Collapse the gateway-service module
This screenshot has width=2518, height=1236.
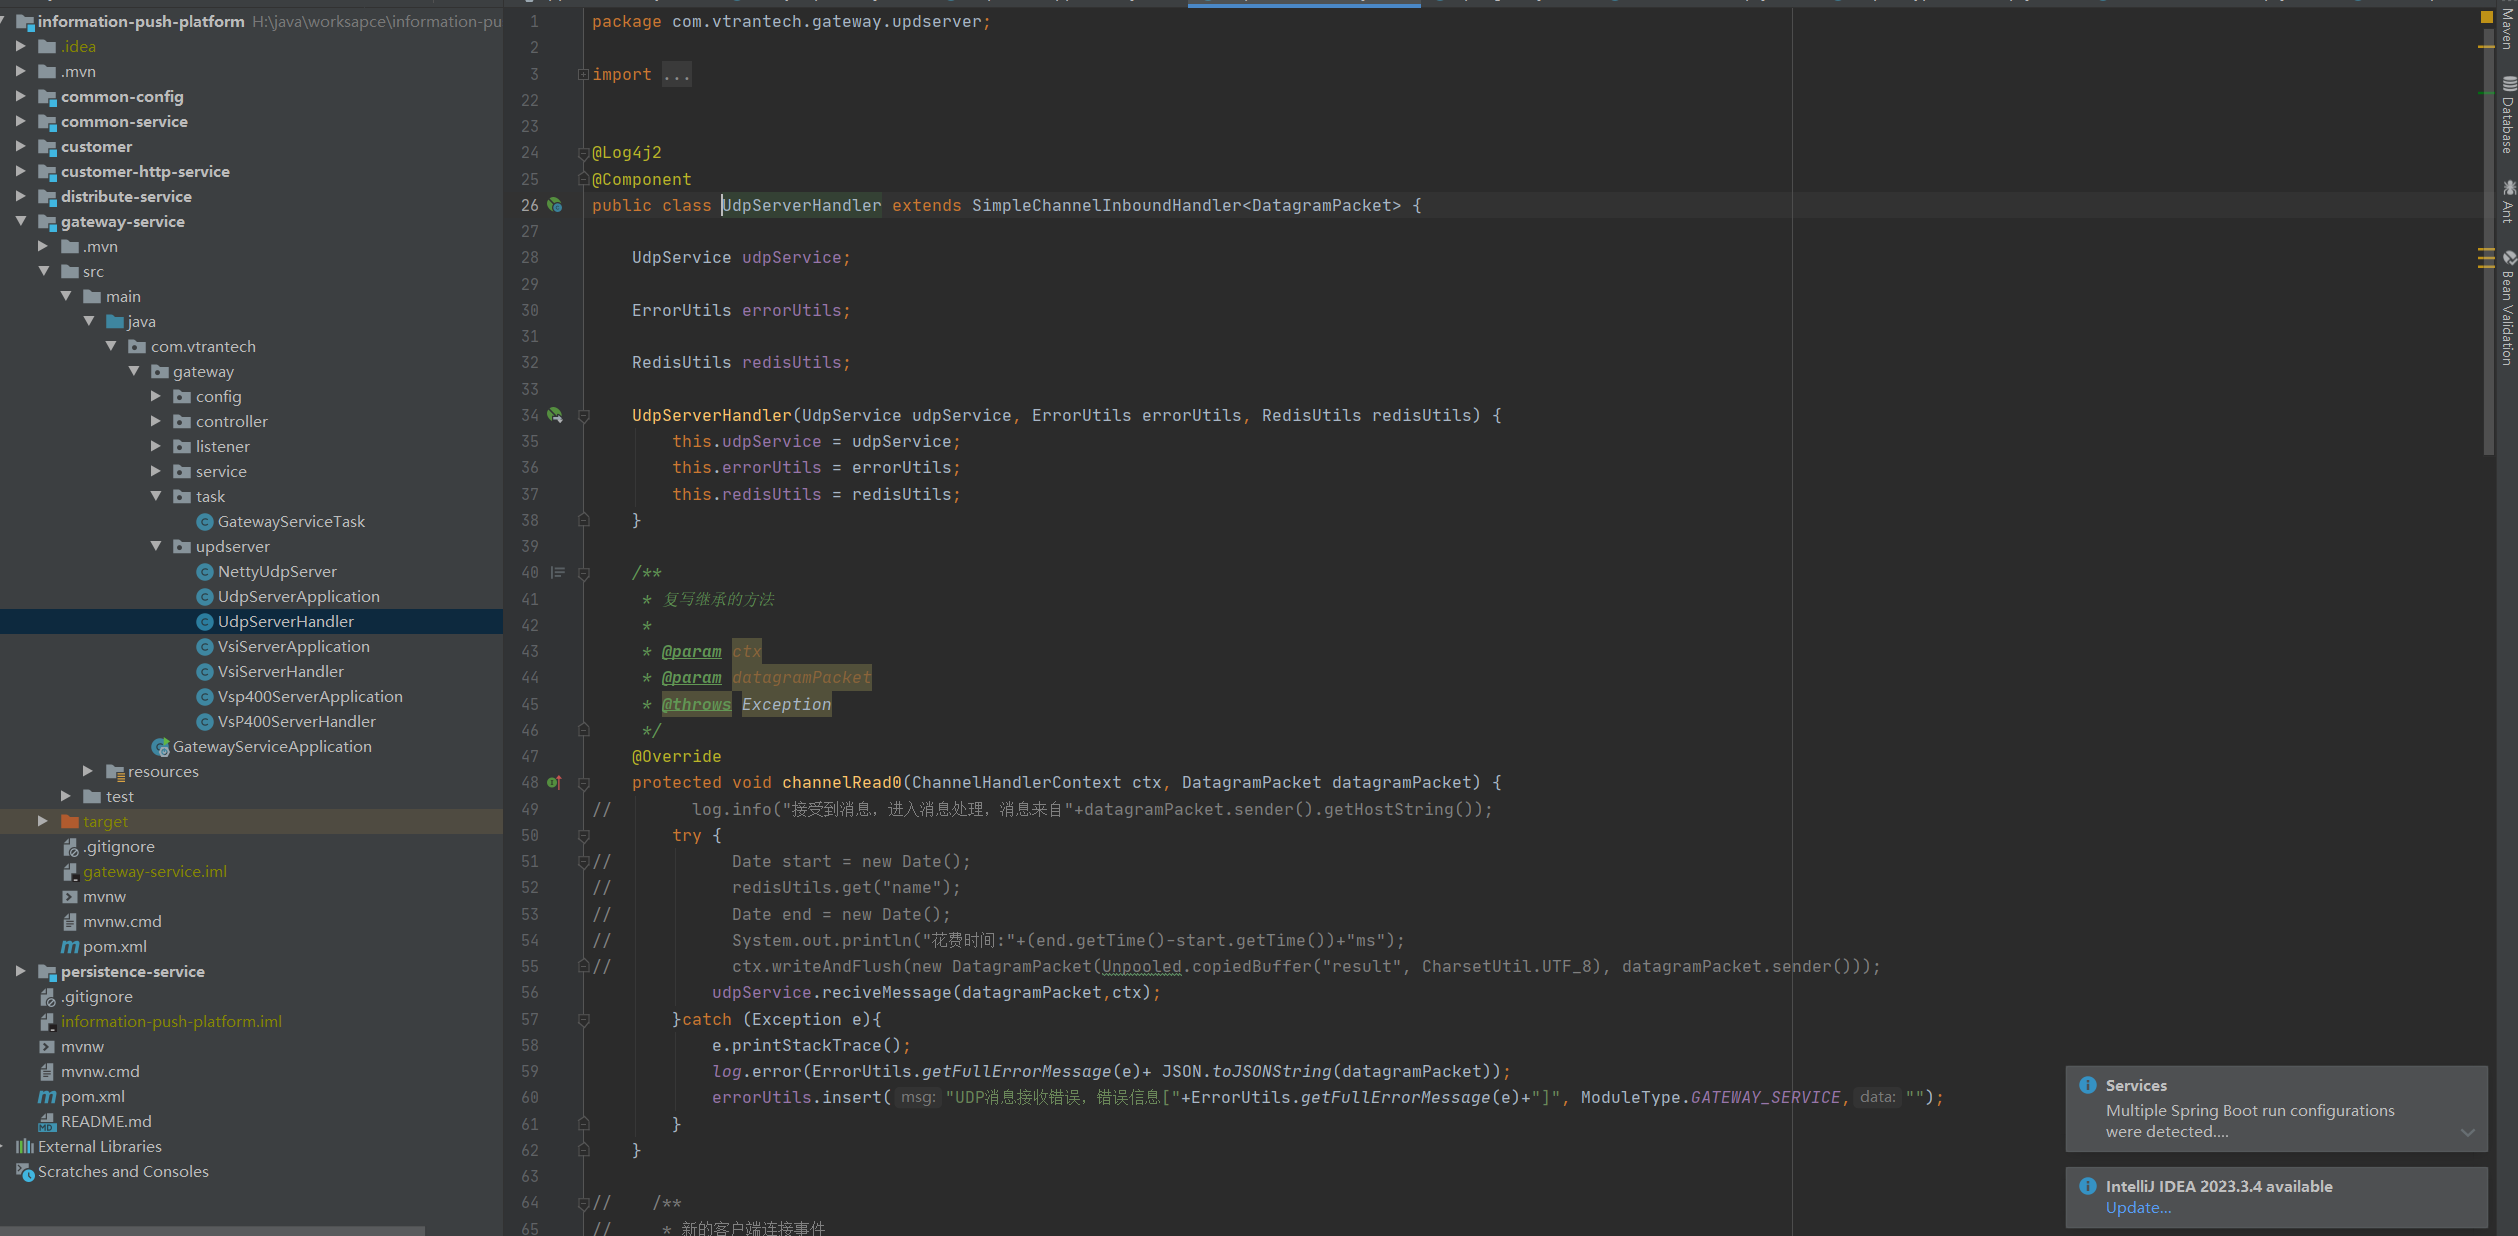[20, 221]
